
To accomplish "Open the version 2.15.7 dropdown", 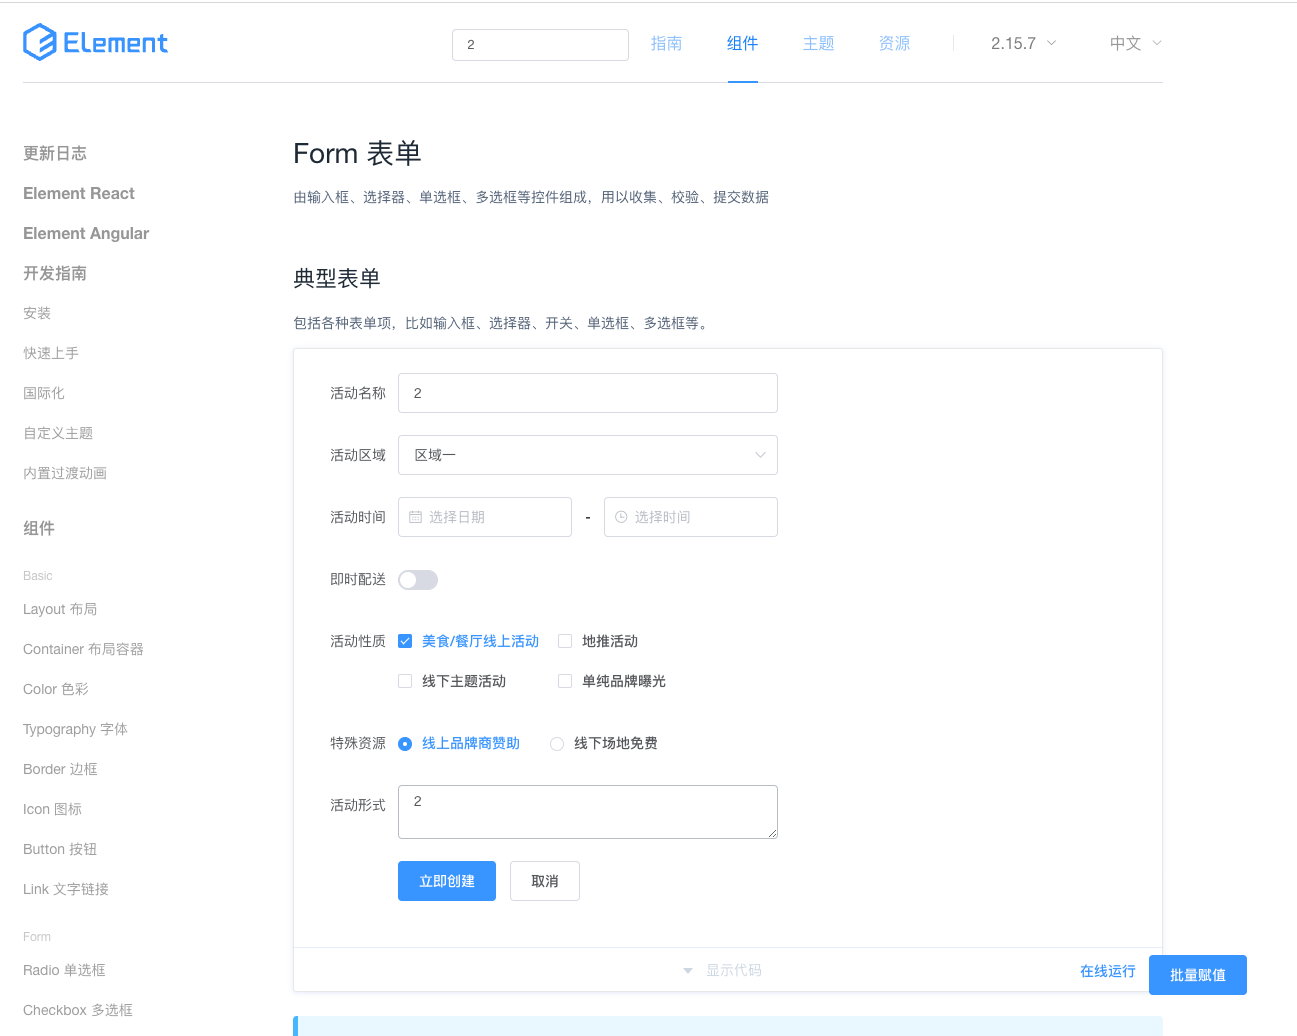I will tap(1023, 43).
